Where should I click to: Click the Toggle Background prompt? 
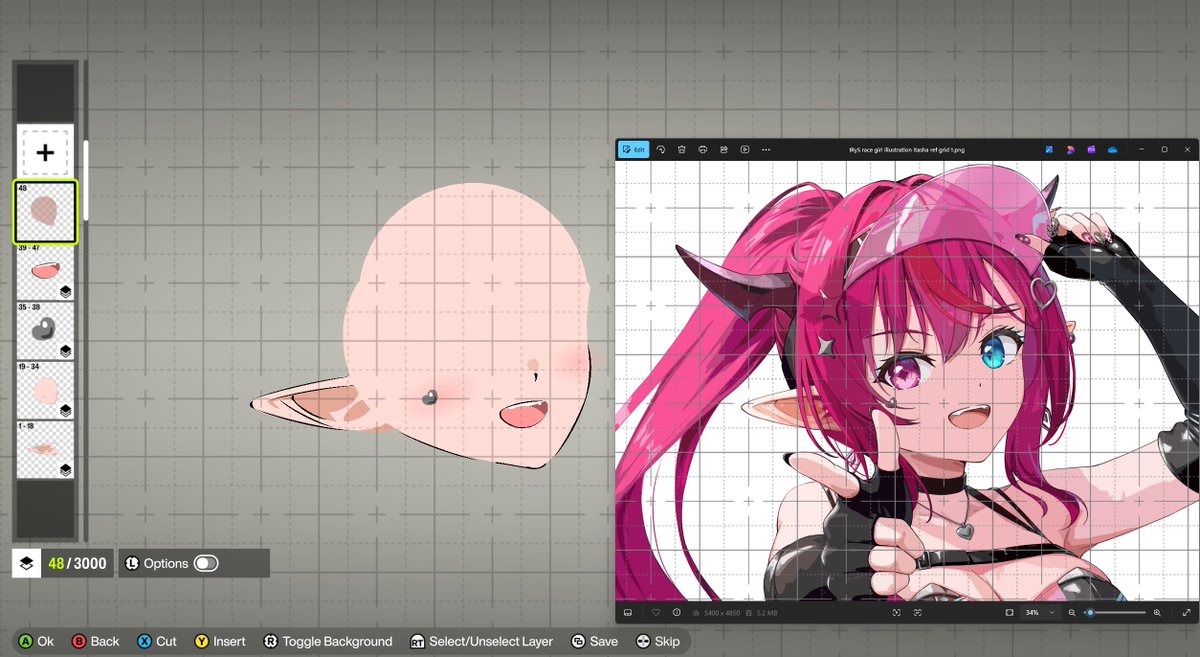pos(328,641)
